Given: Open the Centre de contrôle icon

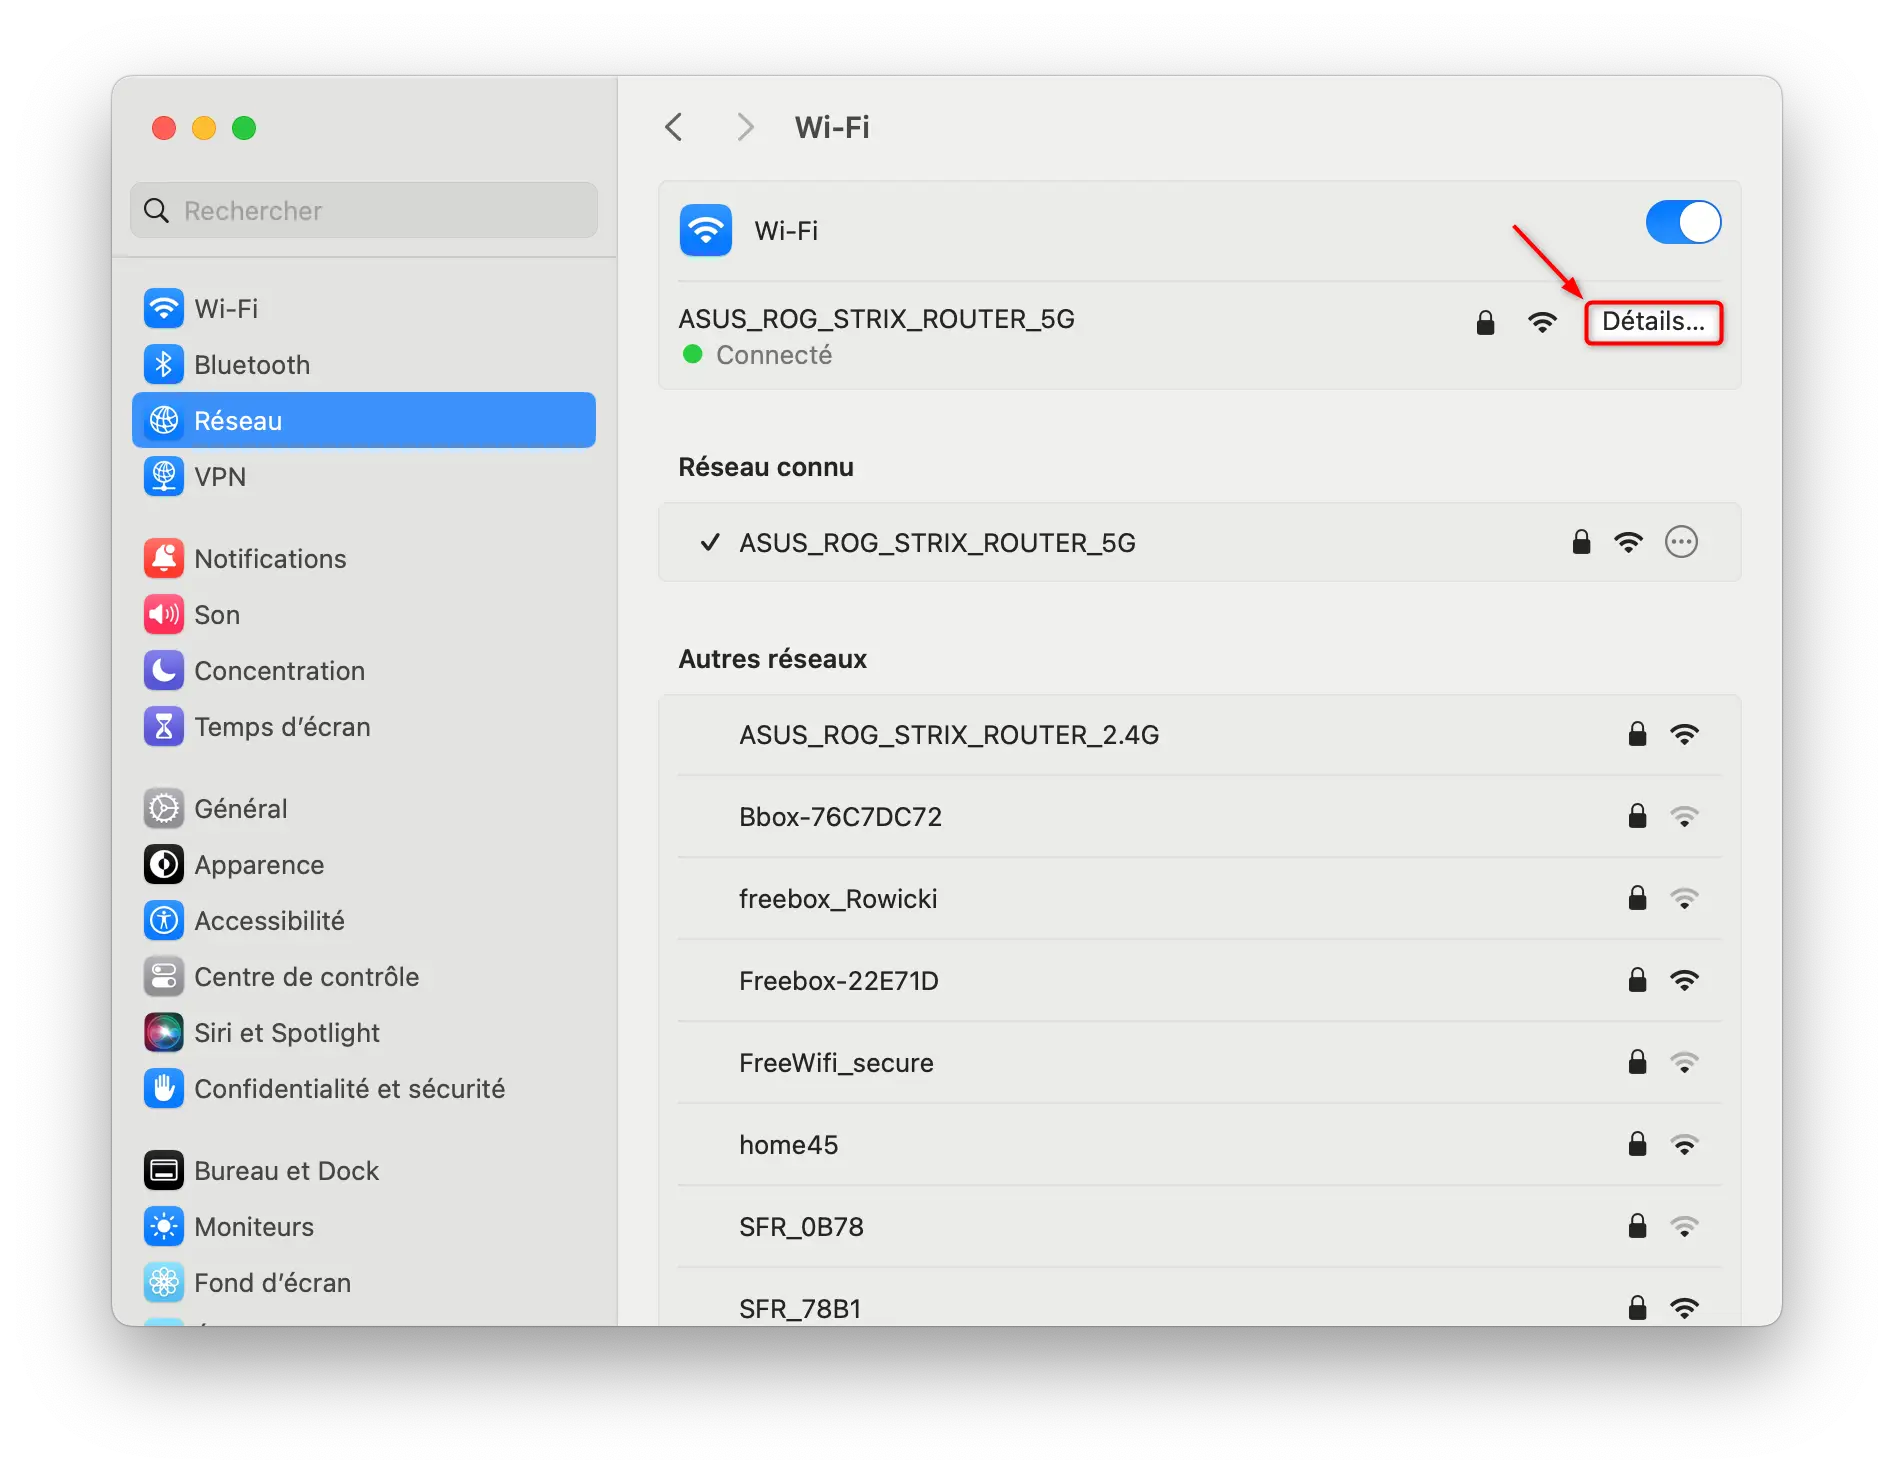Looking at the screenshot, I should coord(164,976).
